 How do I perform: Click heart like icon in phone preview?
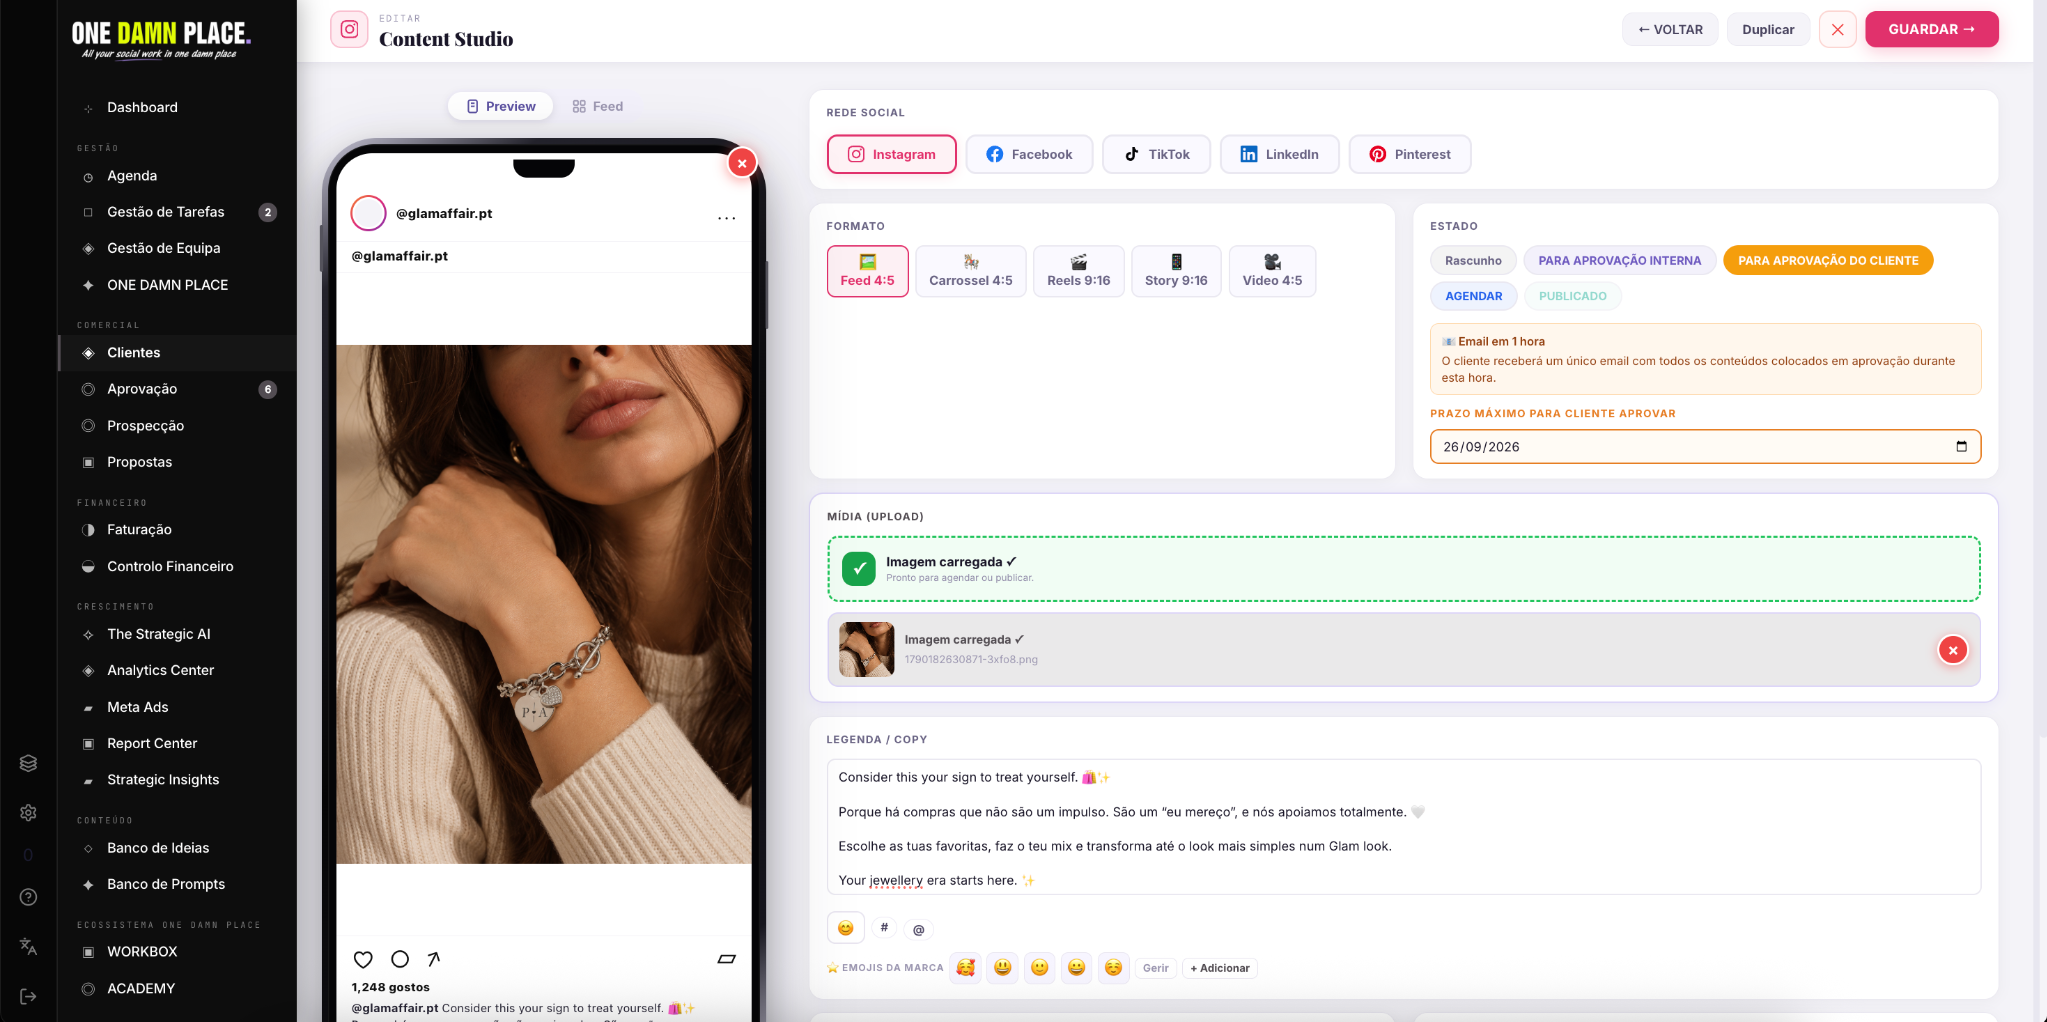[363, 959]
